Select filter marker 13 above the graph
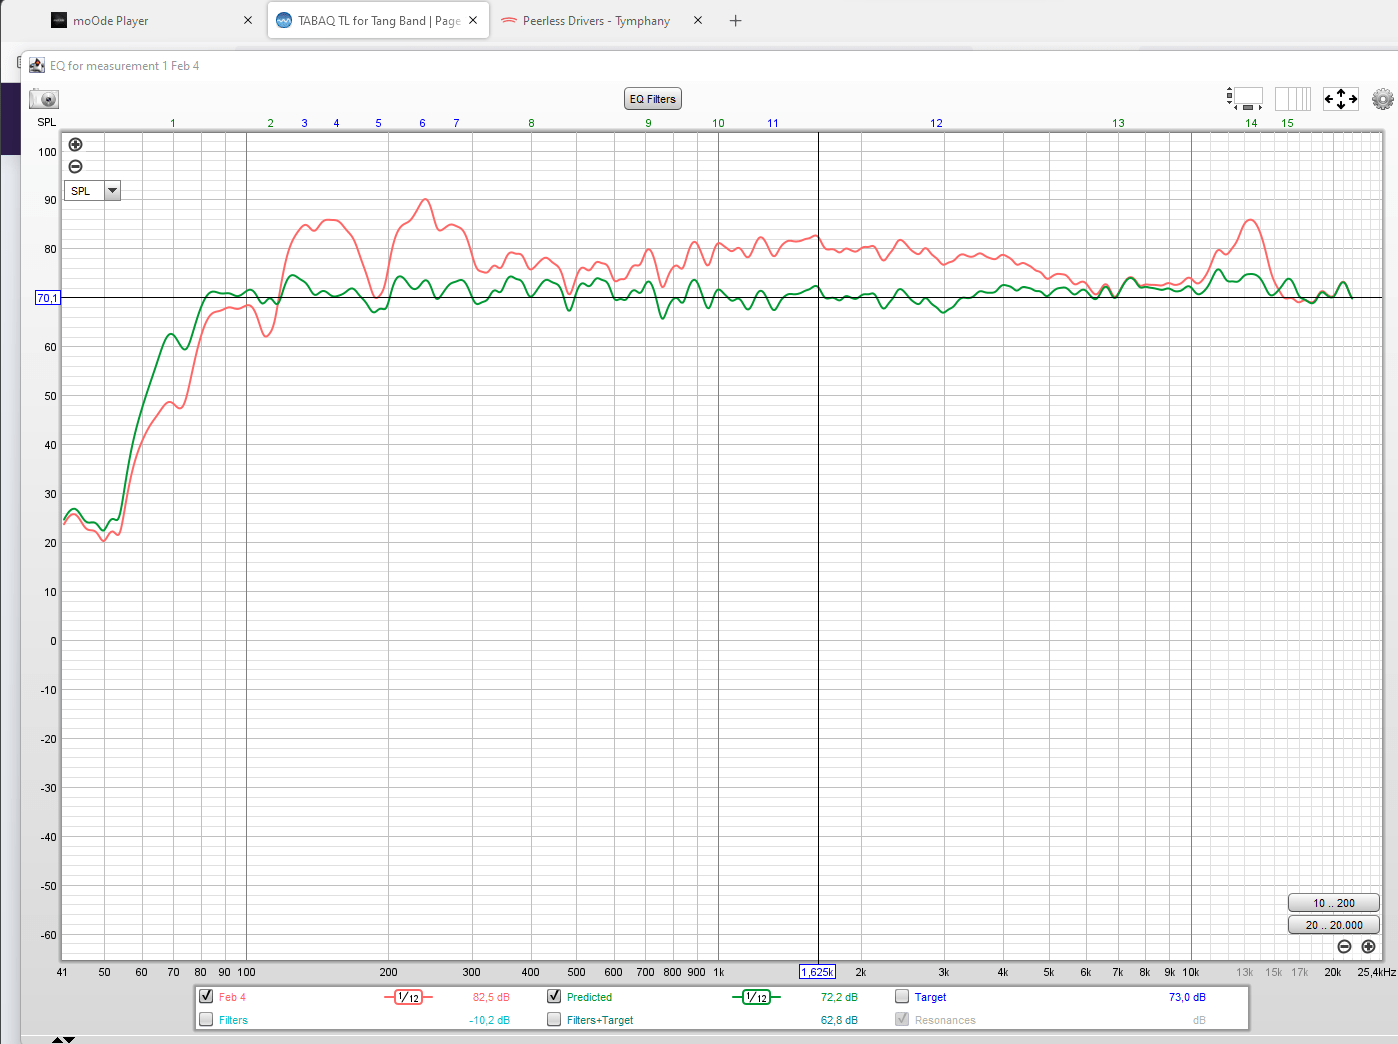The height and width of the screenshot is (1044, 1398). click(x=1118, y=123)
